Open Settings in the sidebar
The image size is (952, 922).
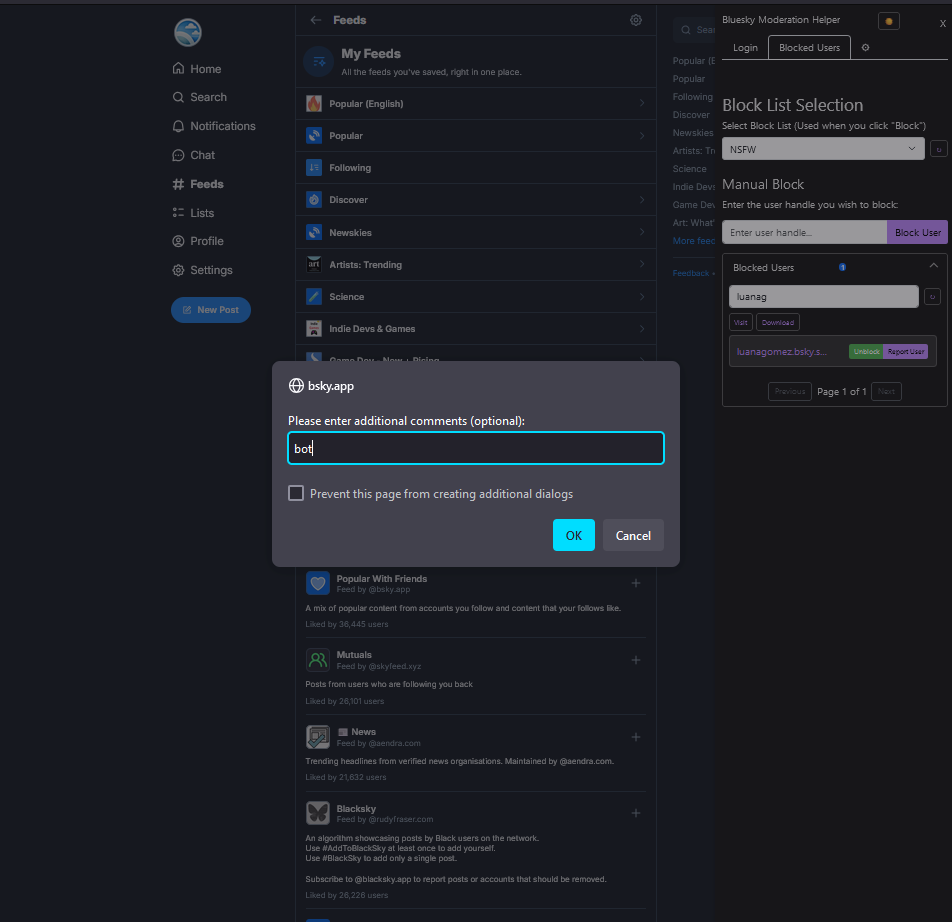202,270
